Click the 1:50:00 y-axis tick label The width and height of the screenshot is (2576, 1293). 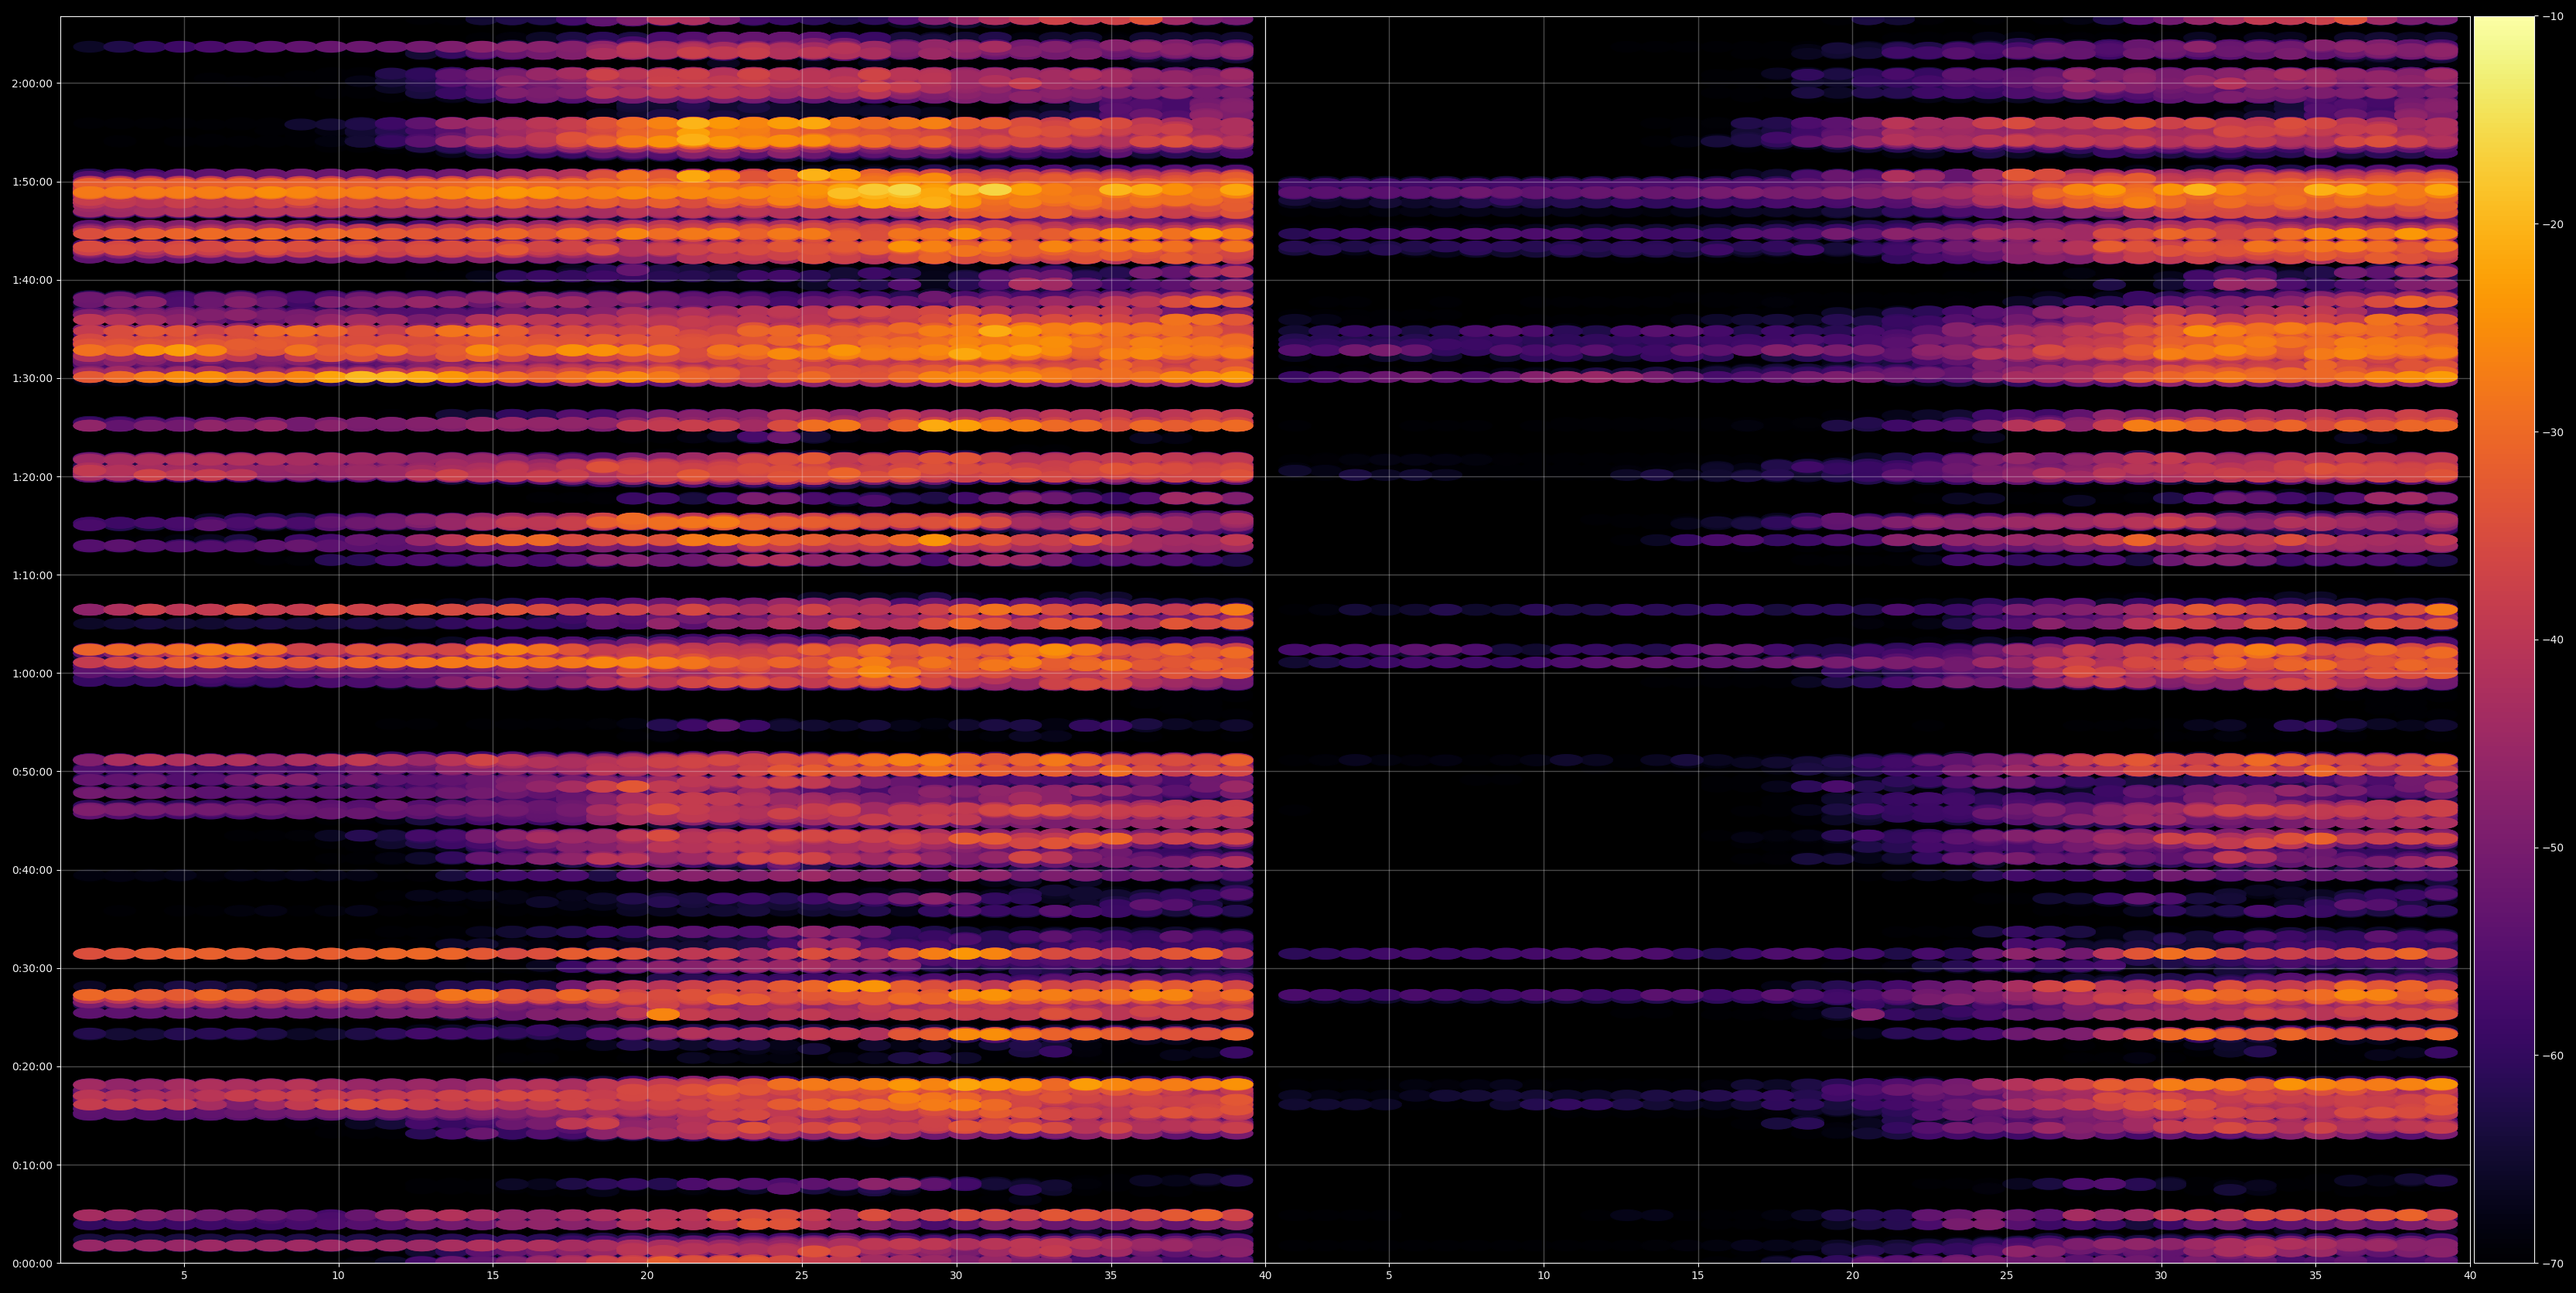point(31,182)
